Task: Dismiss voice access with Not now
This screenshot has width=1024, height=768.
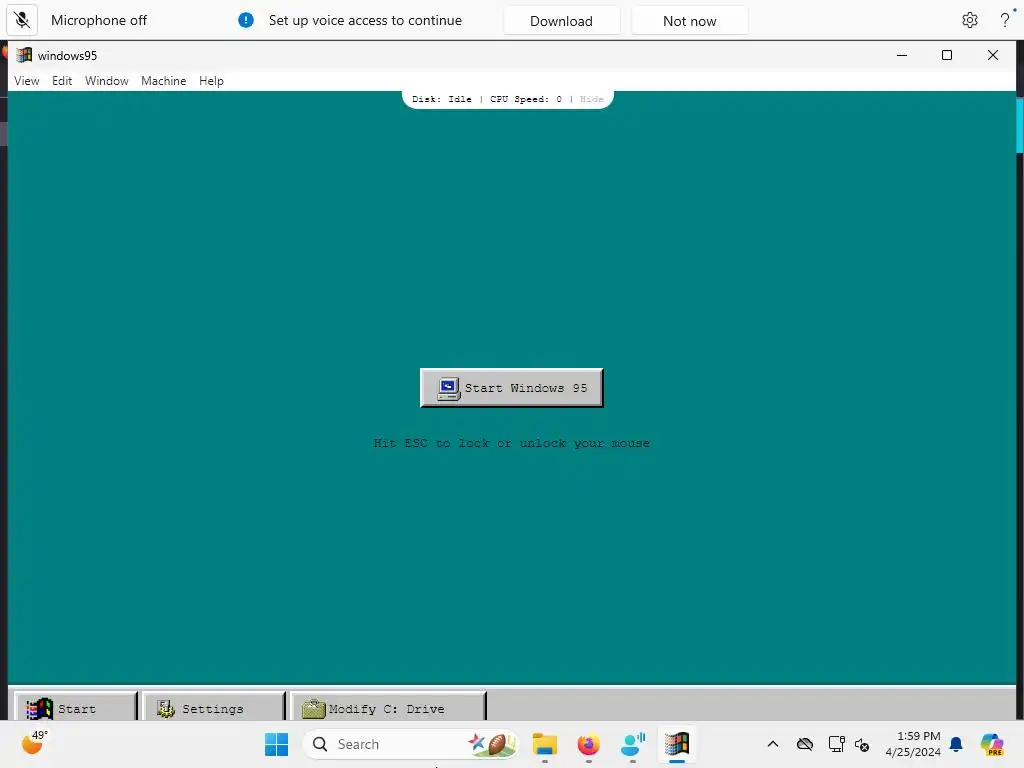Action: (x=690, y=21)
